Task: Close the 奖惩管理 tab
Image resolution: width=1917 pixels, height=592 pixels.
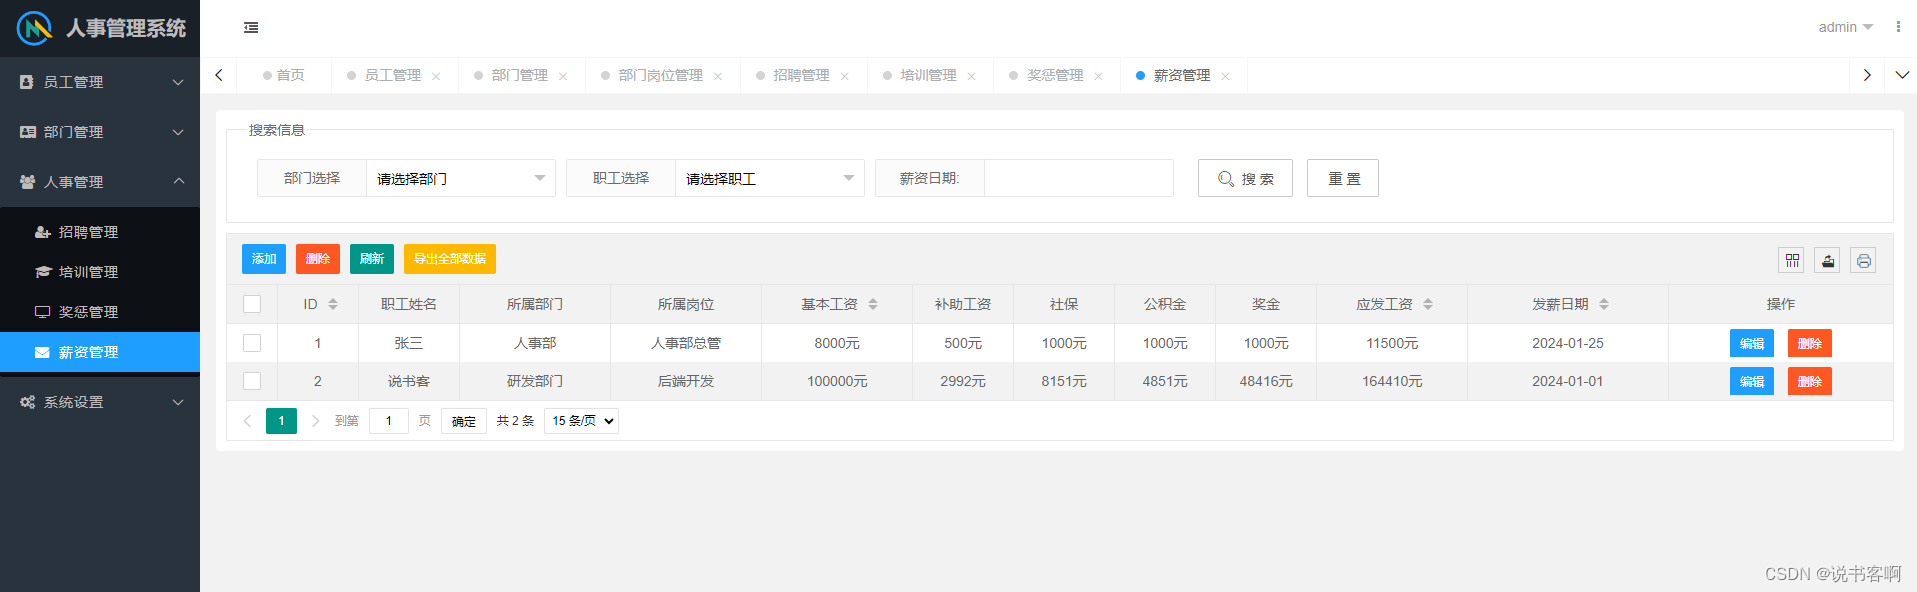Action: point(1099,76)
